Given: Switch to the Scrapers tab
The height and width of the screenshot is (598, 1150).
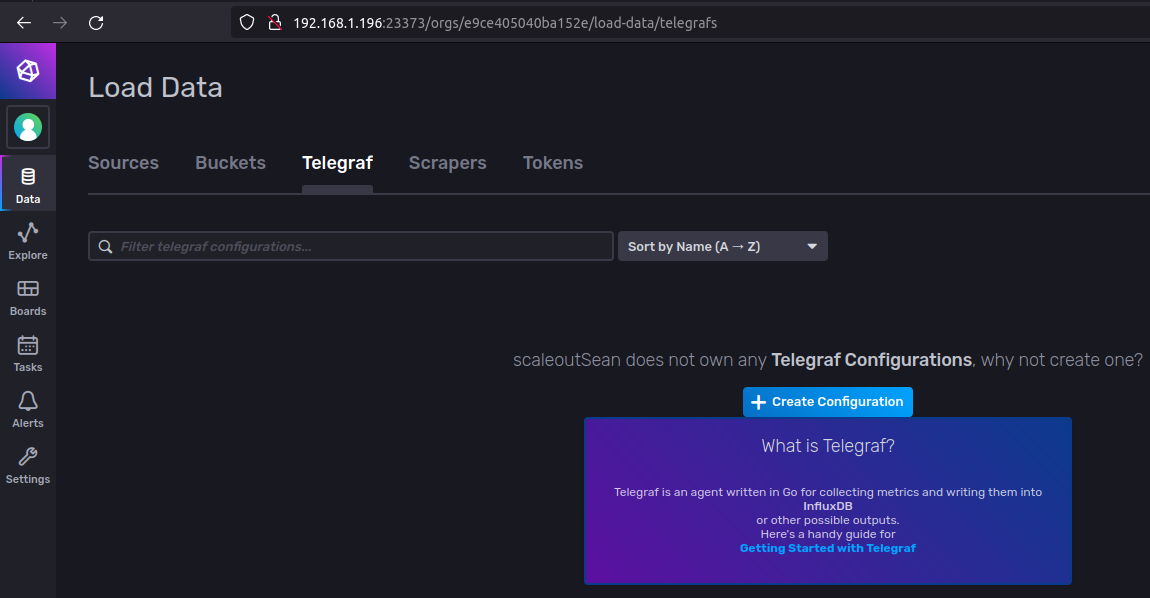Looking at the screenshot, I should tap(447, 163).
